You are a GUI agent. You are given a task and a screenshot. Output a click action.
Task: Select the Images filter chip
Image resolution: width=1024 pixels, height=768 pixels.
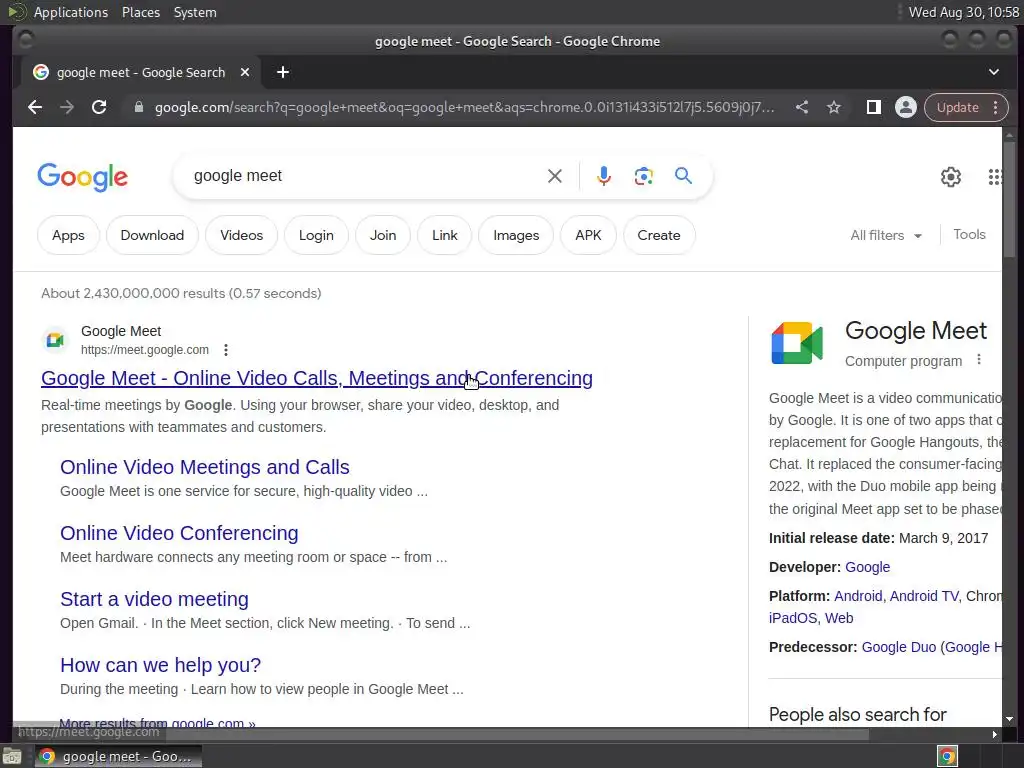pyautogui.click(x=516, y=235)
